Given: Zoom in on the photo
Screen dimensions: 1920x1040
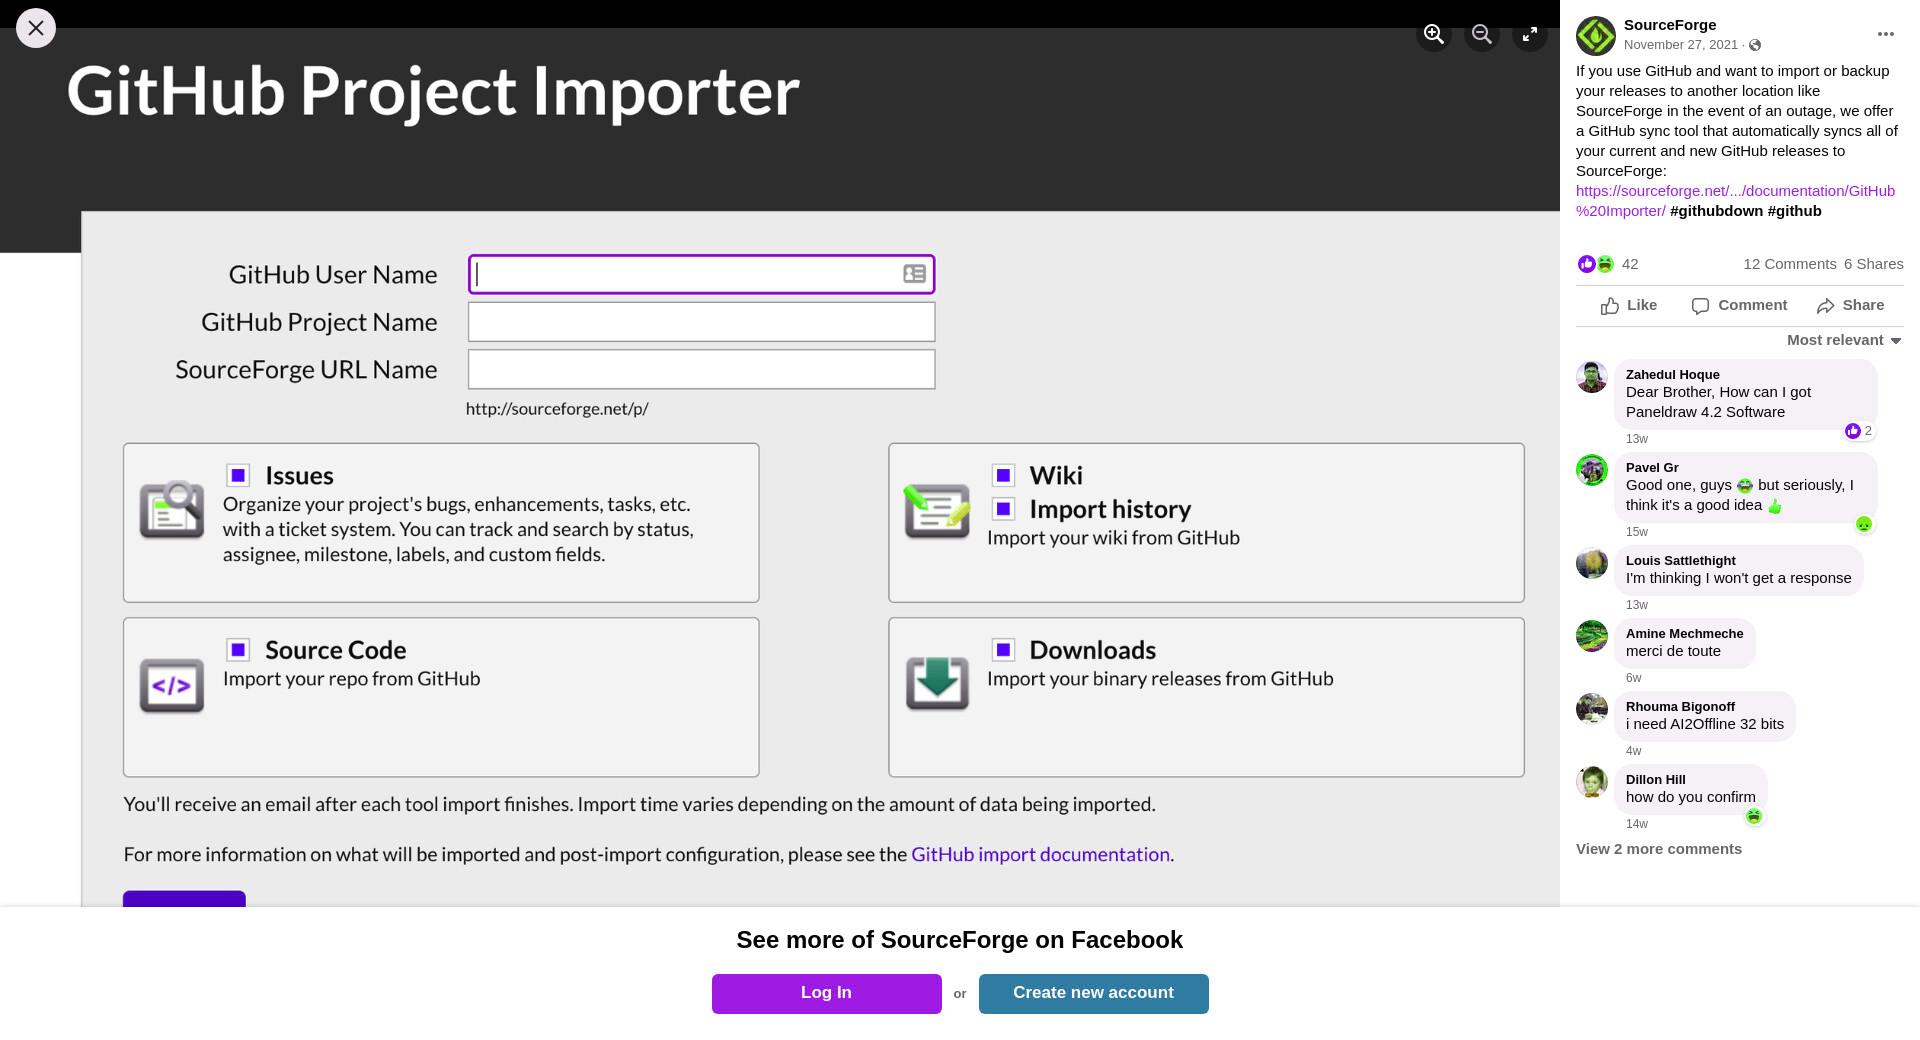Looking at the screenshot, I should (1433, 34).
